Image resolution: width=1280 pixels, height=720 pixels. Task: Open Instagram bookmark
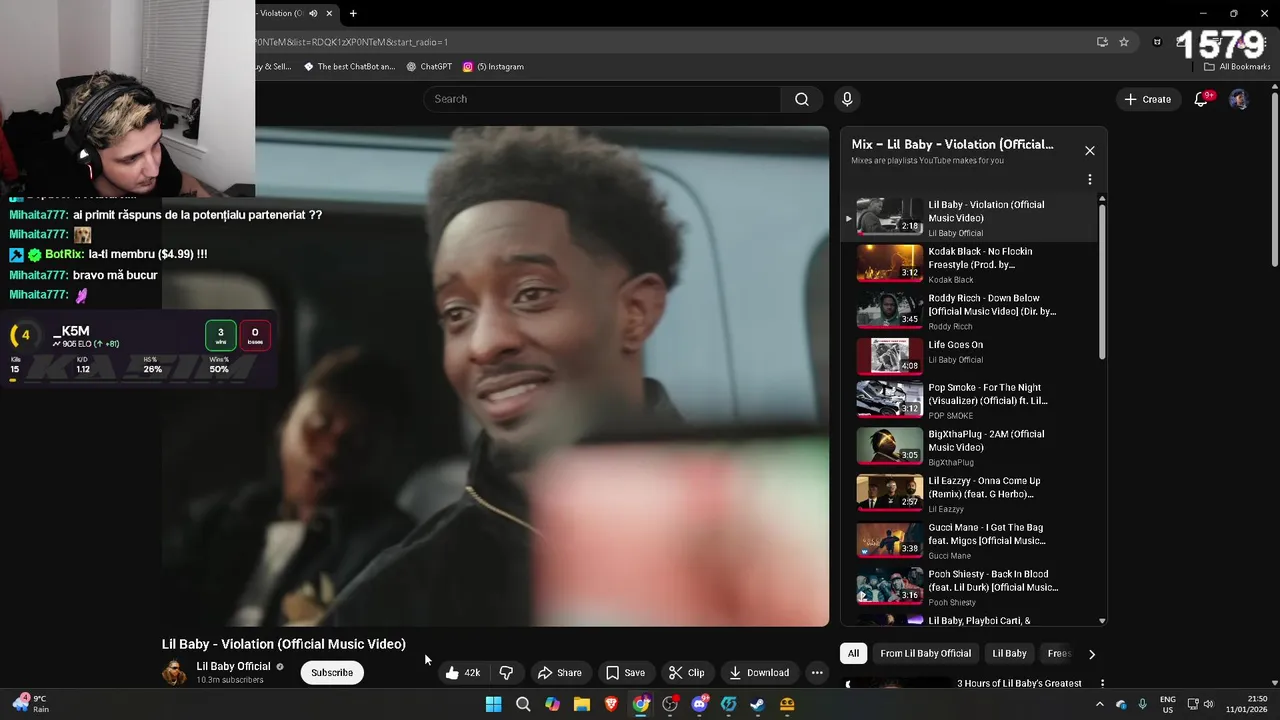[x=493, y=67]
